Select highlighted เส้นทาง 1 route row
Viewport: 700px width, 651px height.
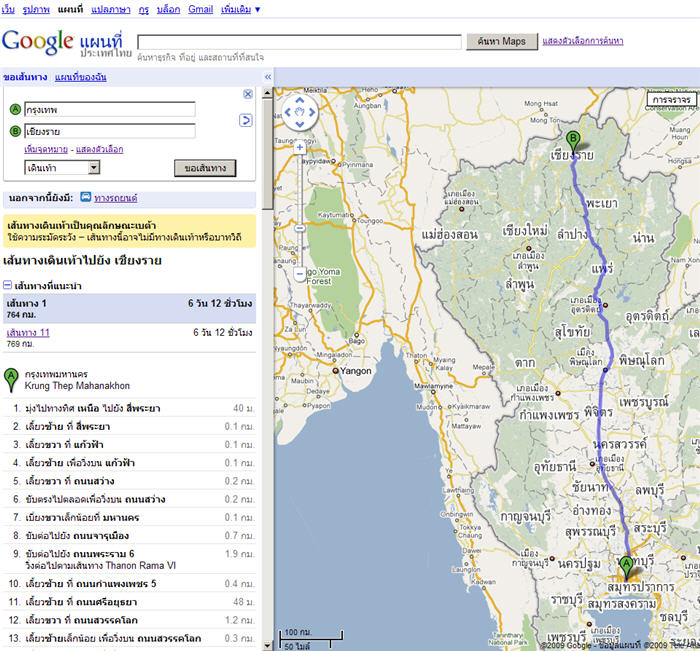click(129, 308)
